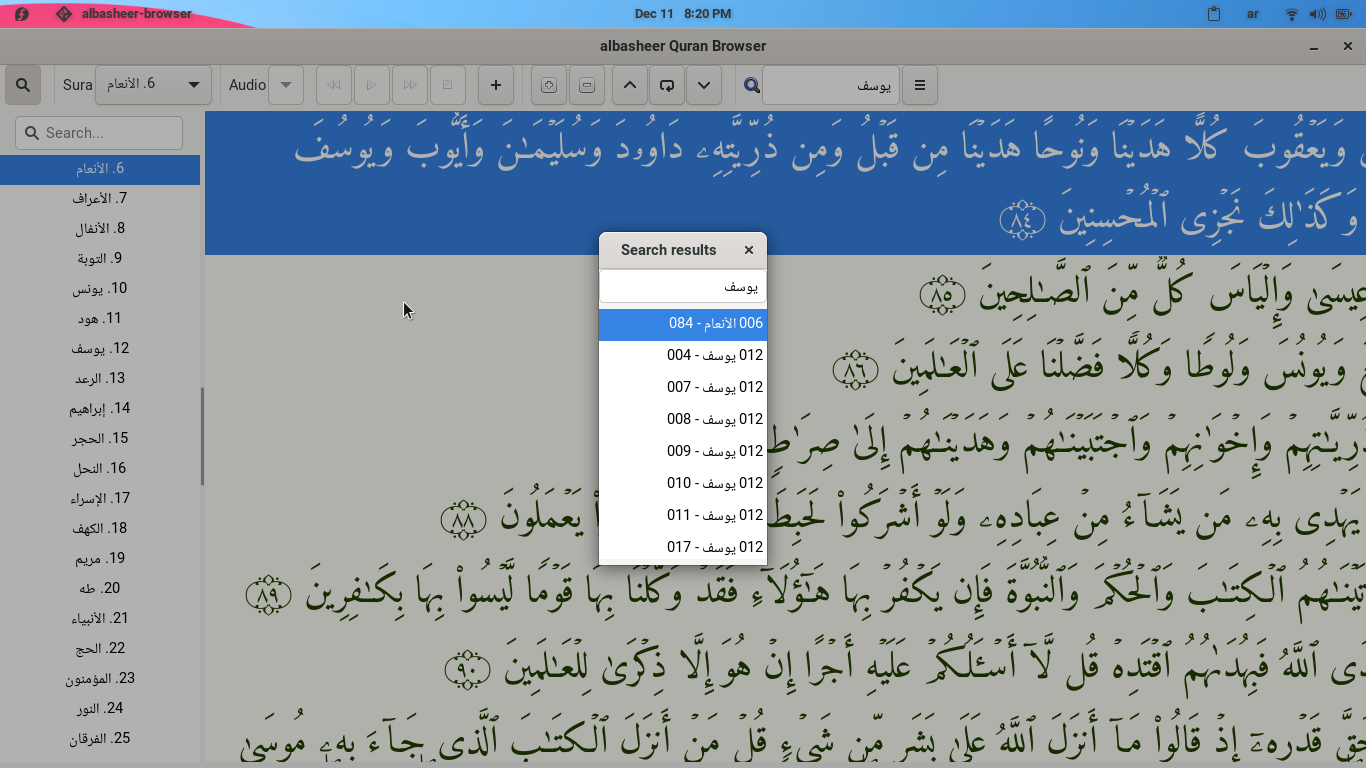This screenshot has width=1366, height=768.
Task: Select result 012 يوسف - 010
Action: coord(683,483)
